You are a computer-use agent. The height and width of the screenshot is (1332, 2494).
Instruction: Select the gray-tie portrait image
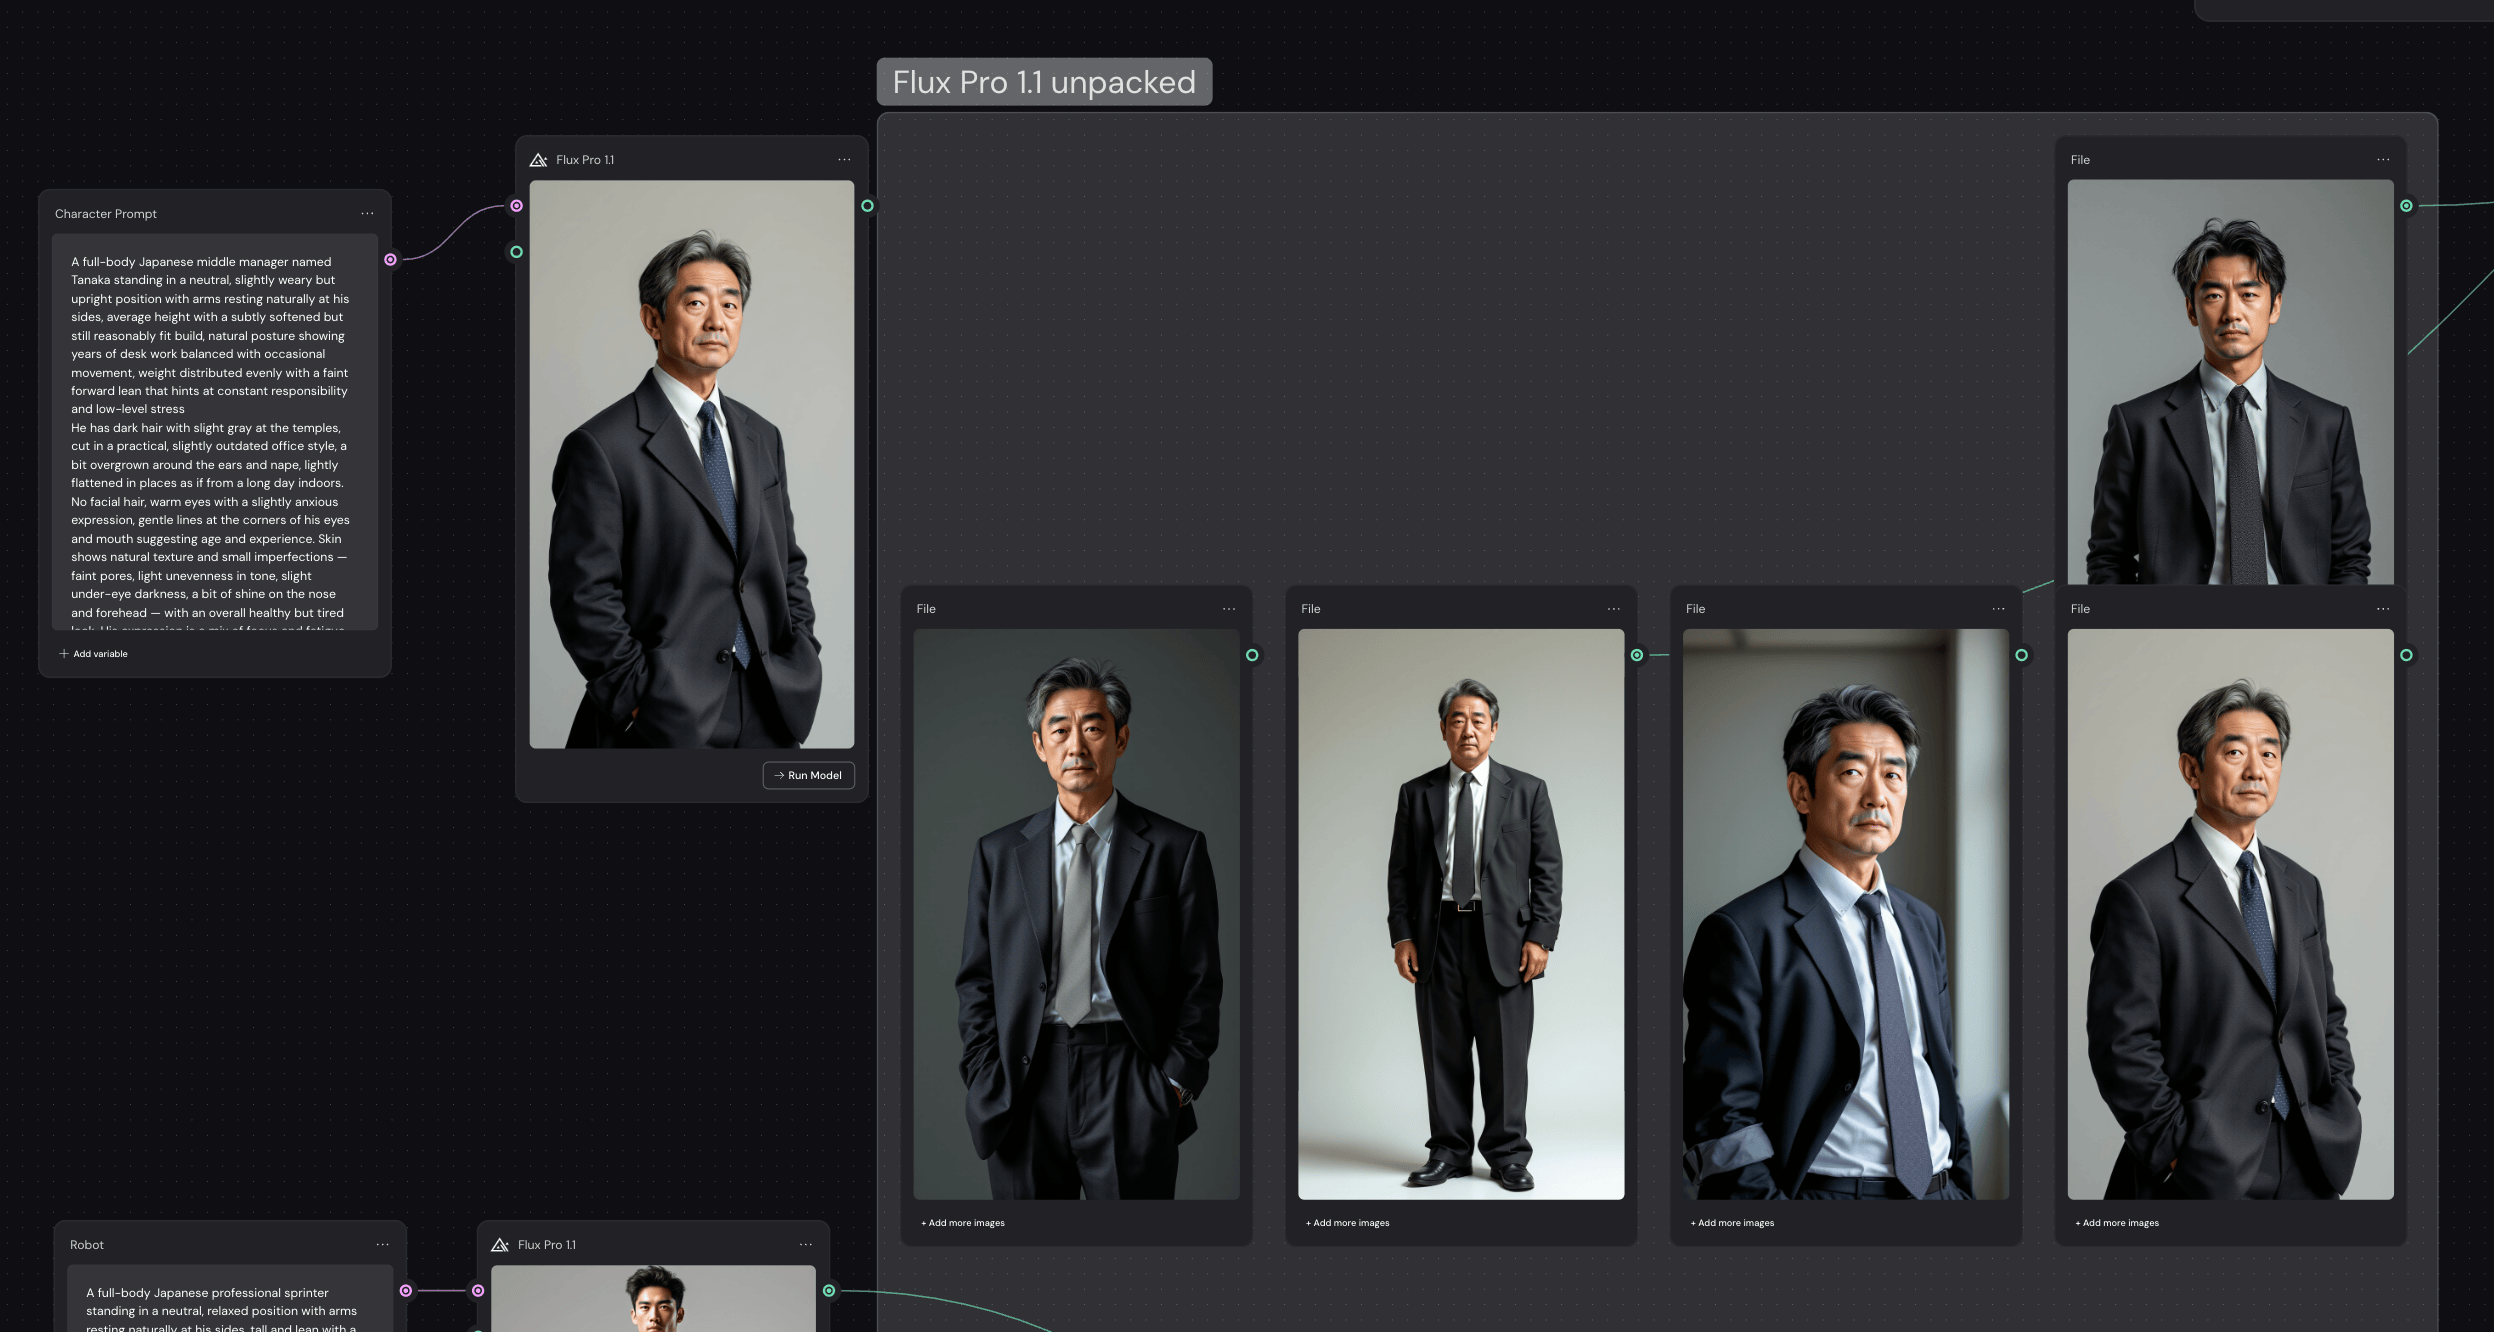point(1077,914)
